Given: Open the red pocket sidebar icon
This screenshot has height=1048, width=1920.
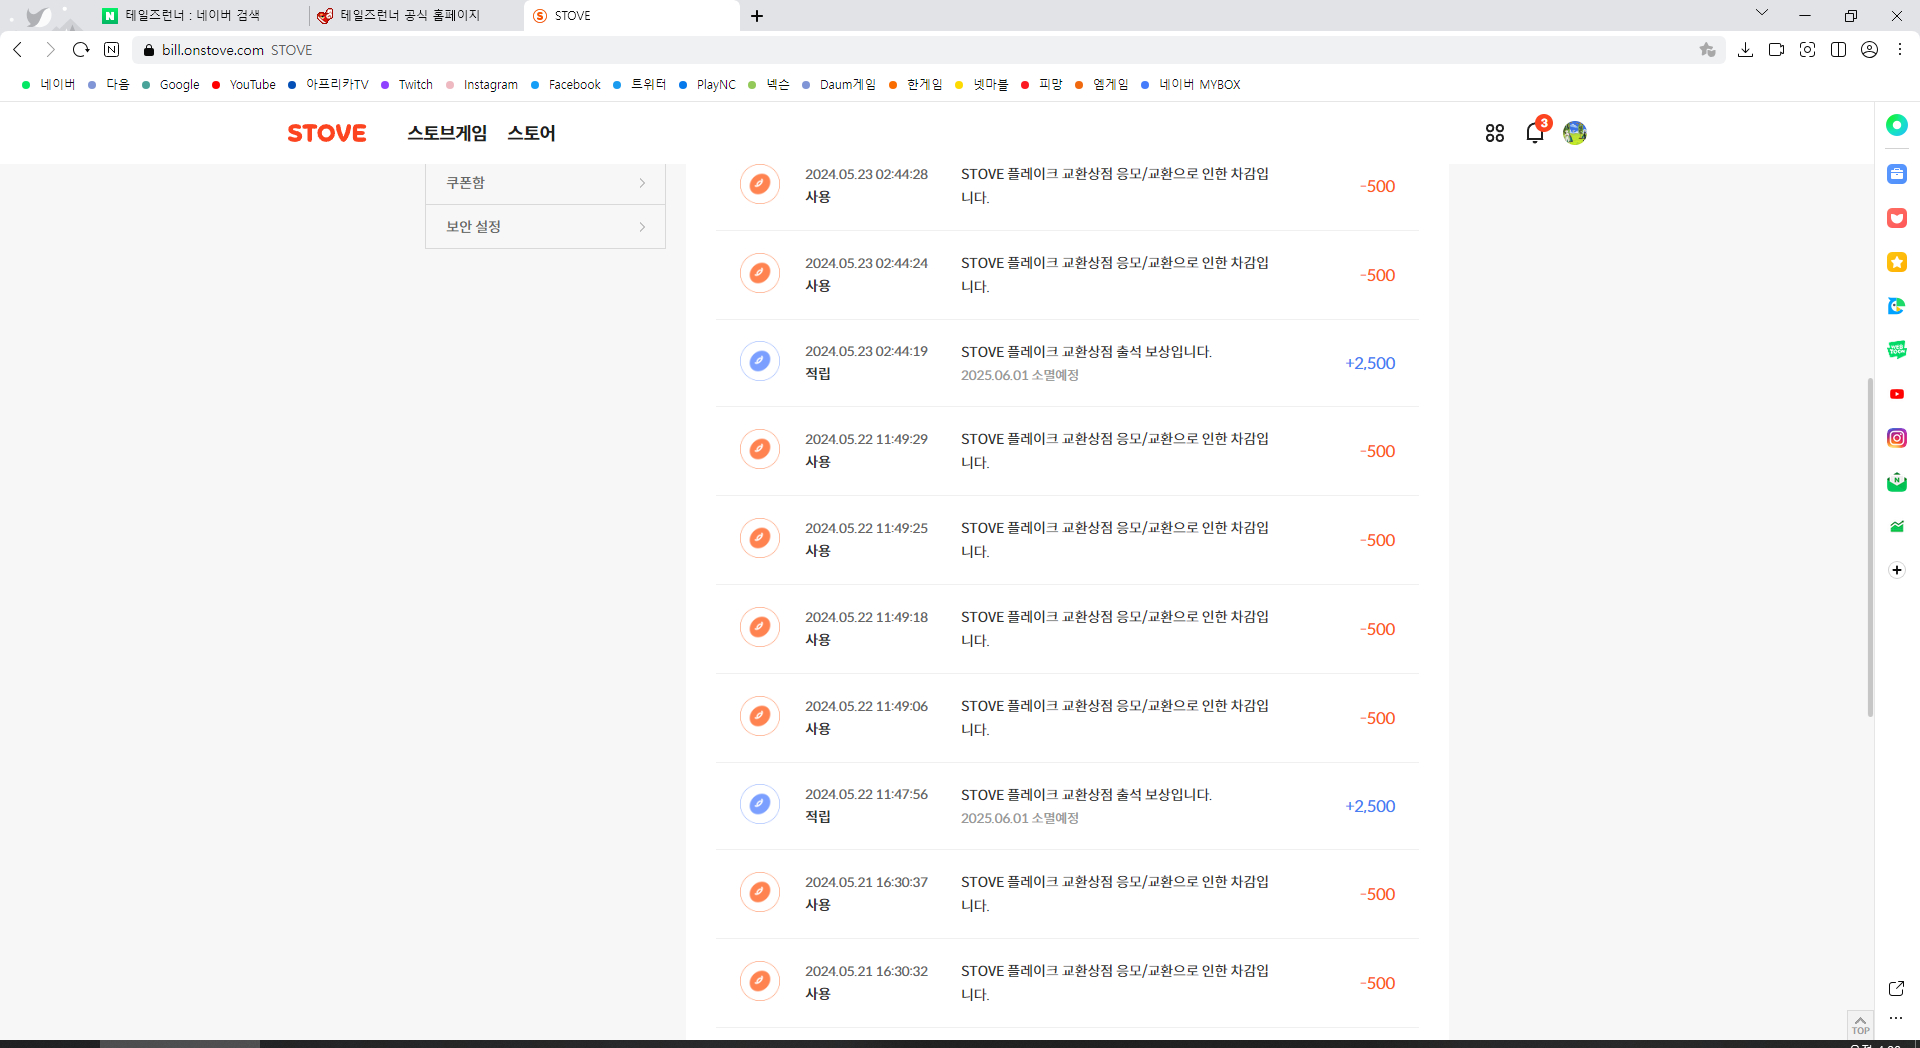Looking at the screenshot, I should [1897, 218].
